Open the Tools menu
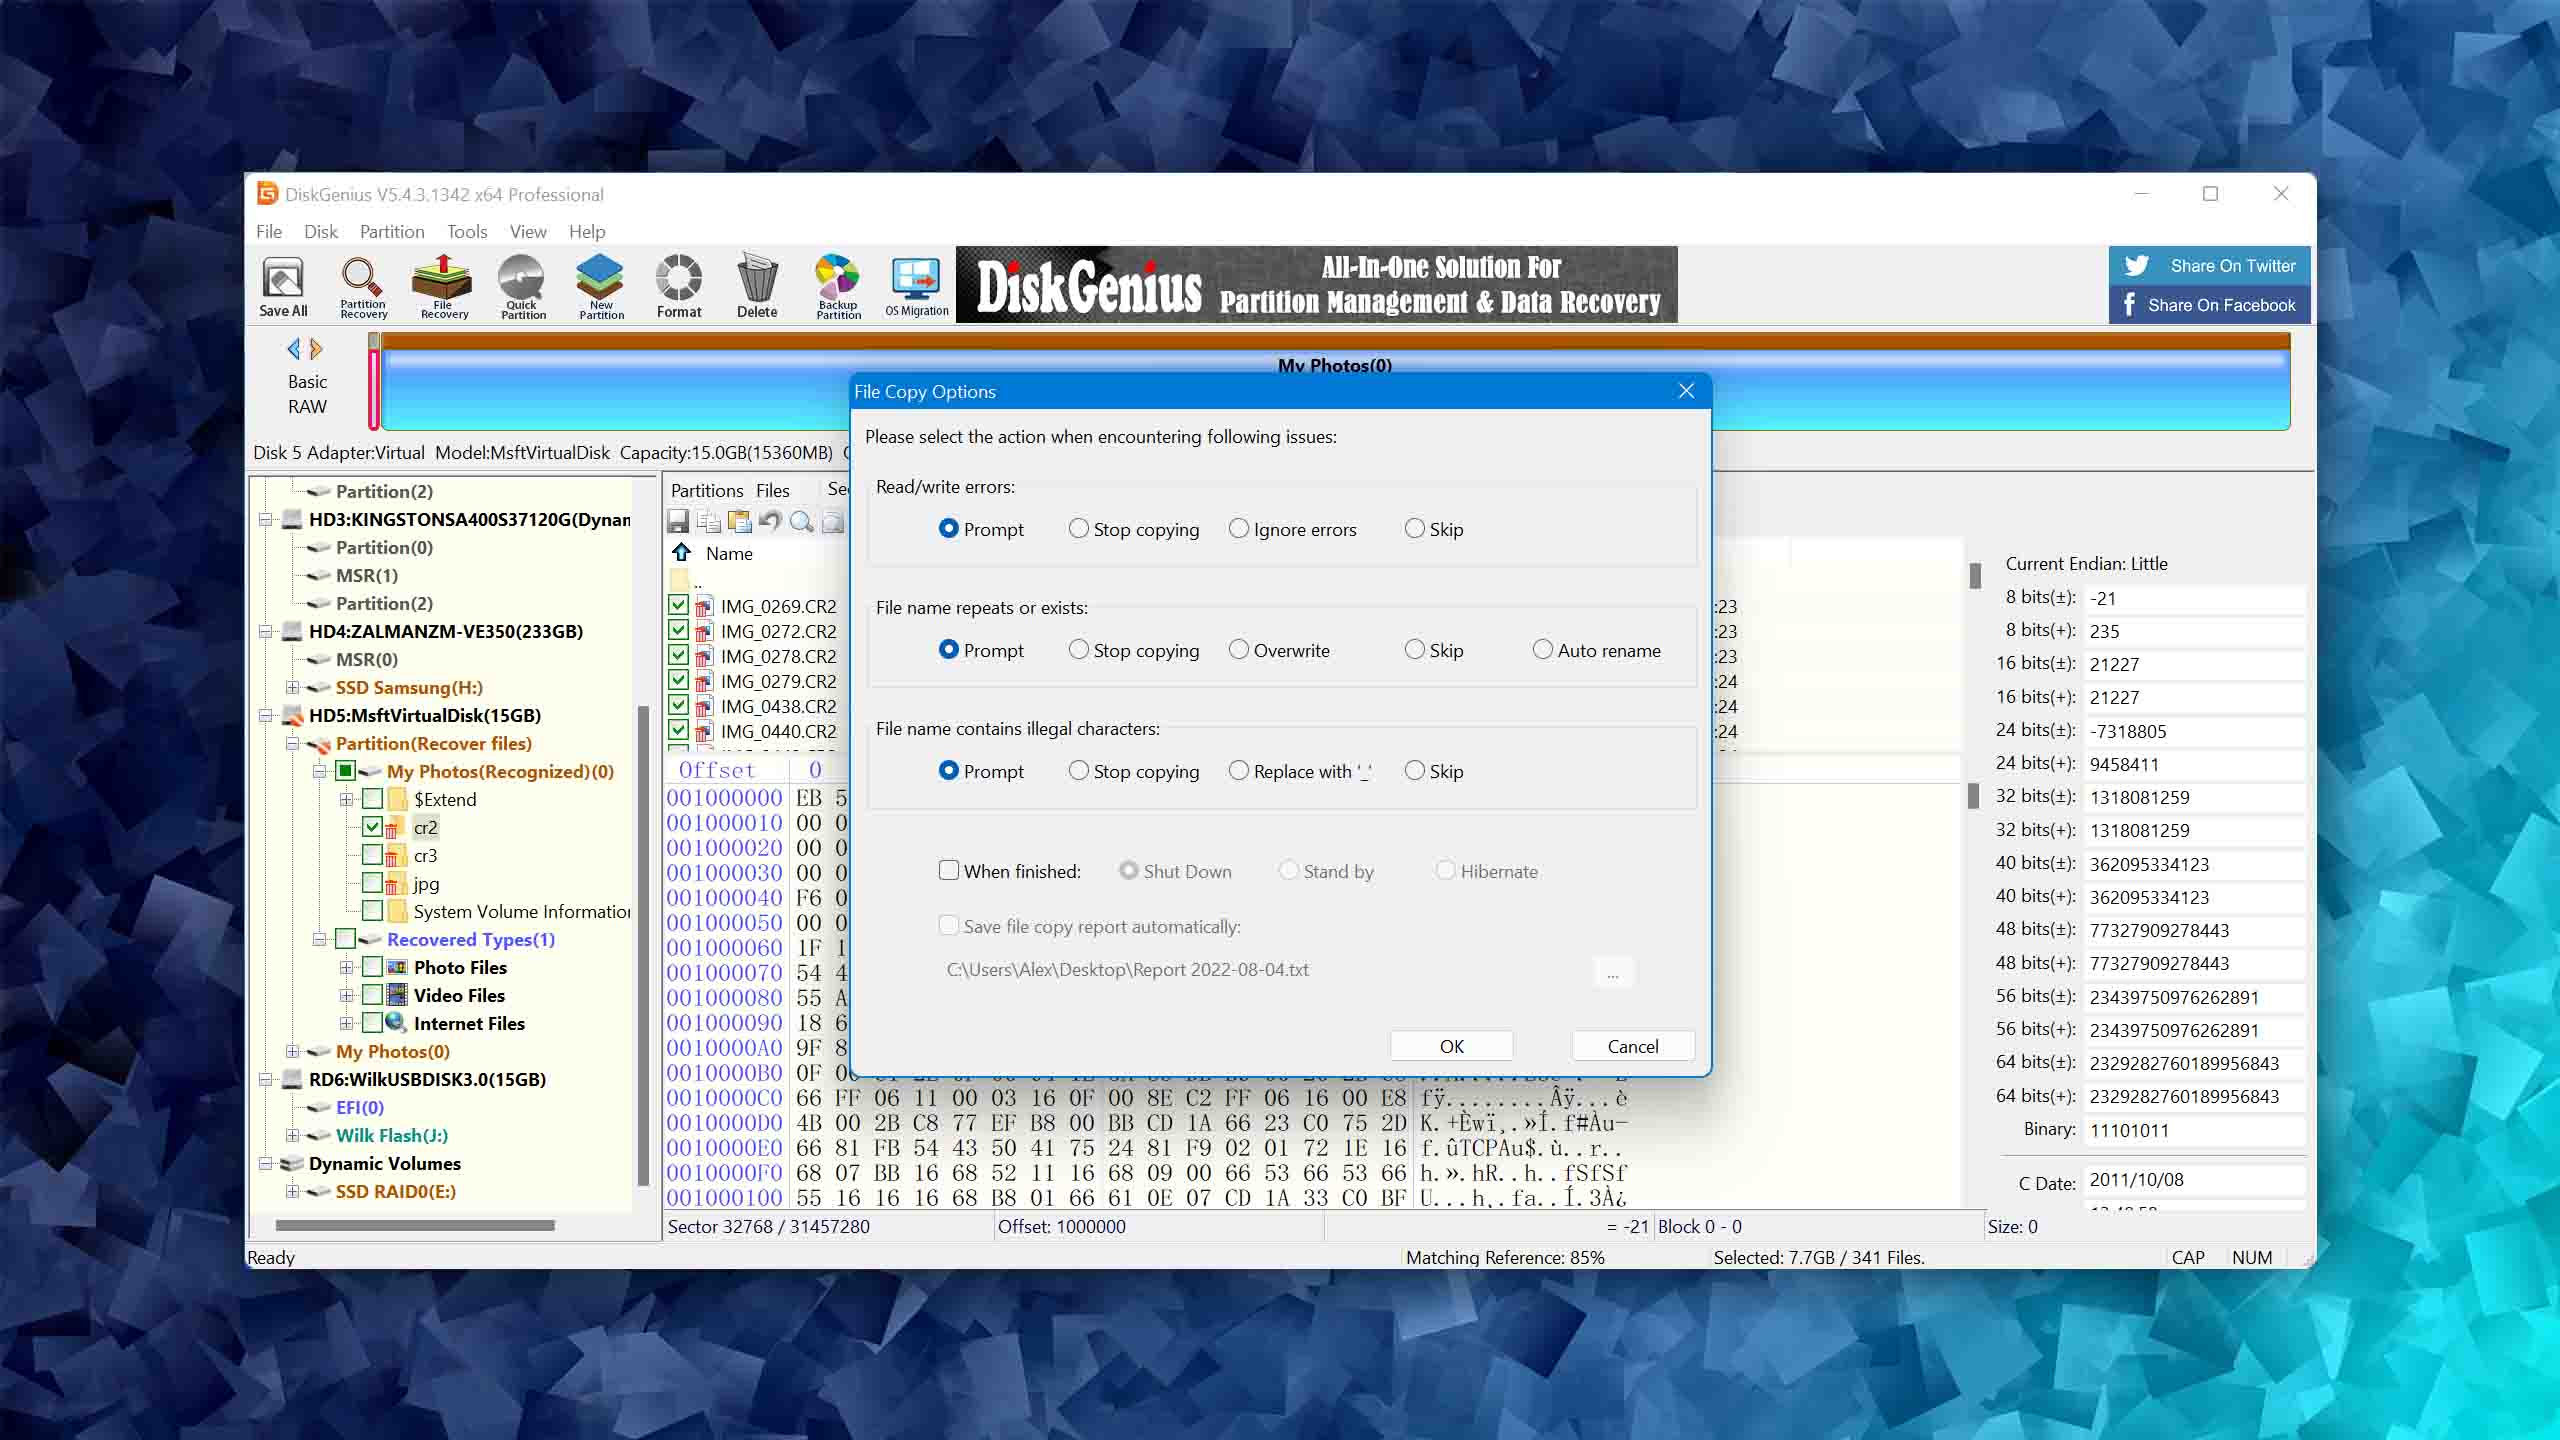 click(x=467, y=231)
